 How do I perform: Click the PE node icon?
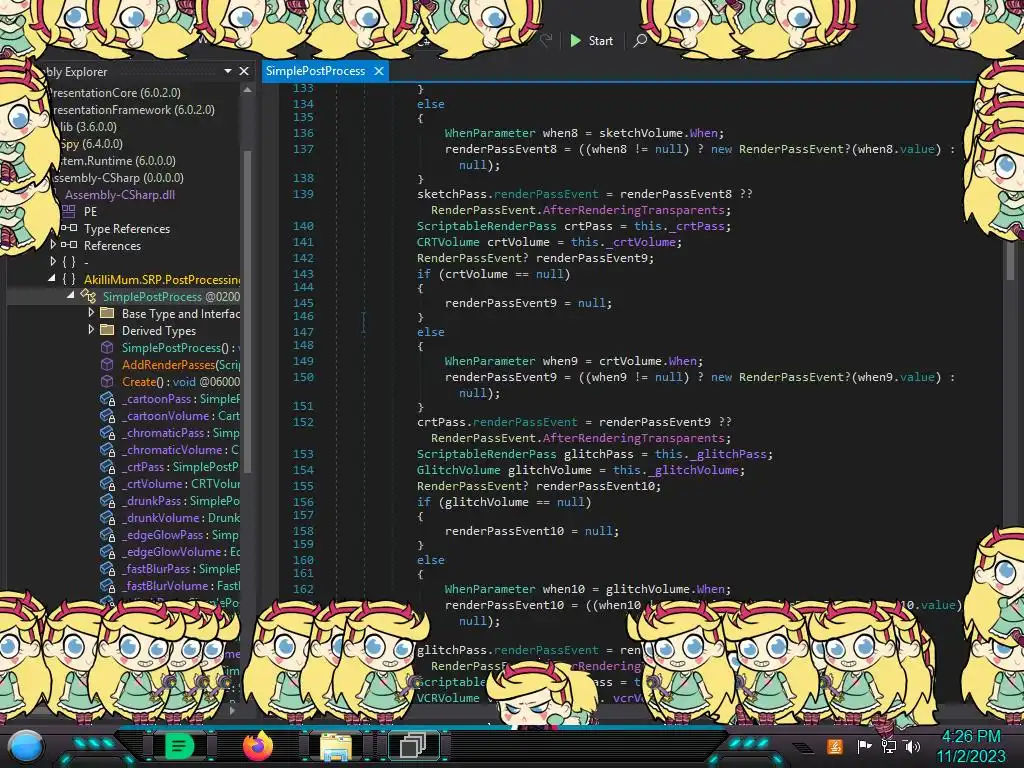(x=69, y=211)
